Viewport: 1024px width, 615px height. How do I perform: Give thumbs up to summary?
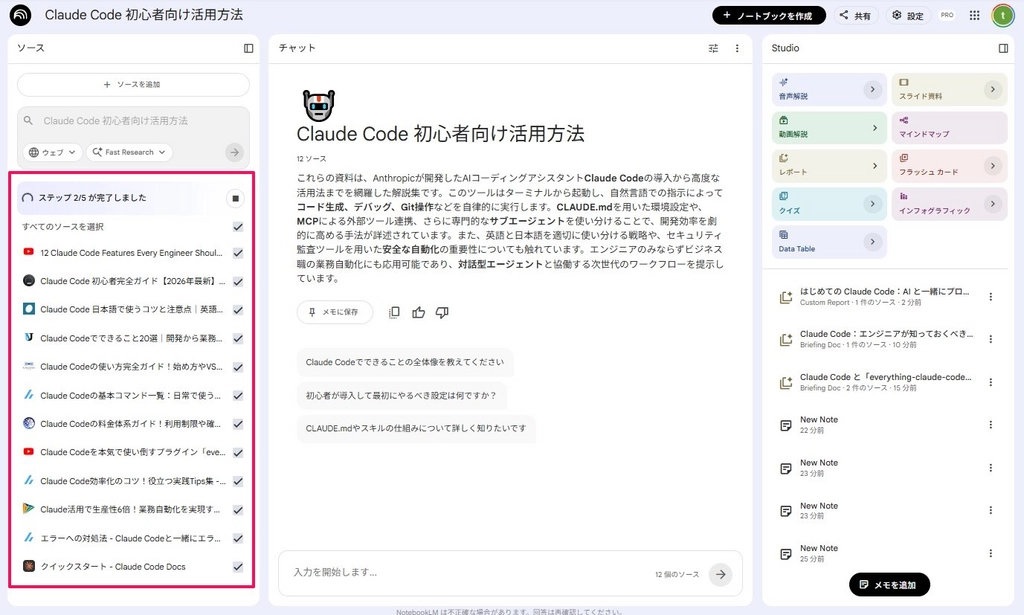click(x=419, y=313)
